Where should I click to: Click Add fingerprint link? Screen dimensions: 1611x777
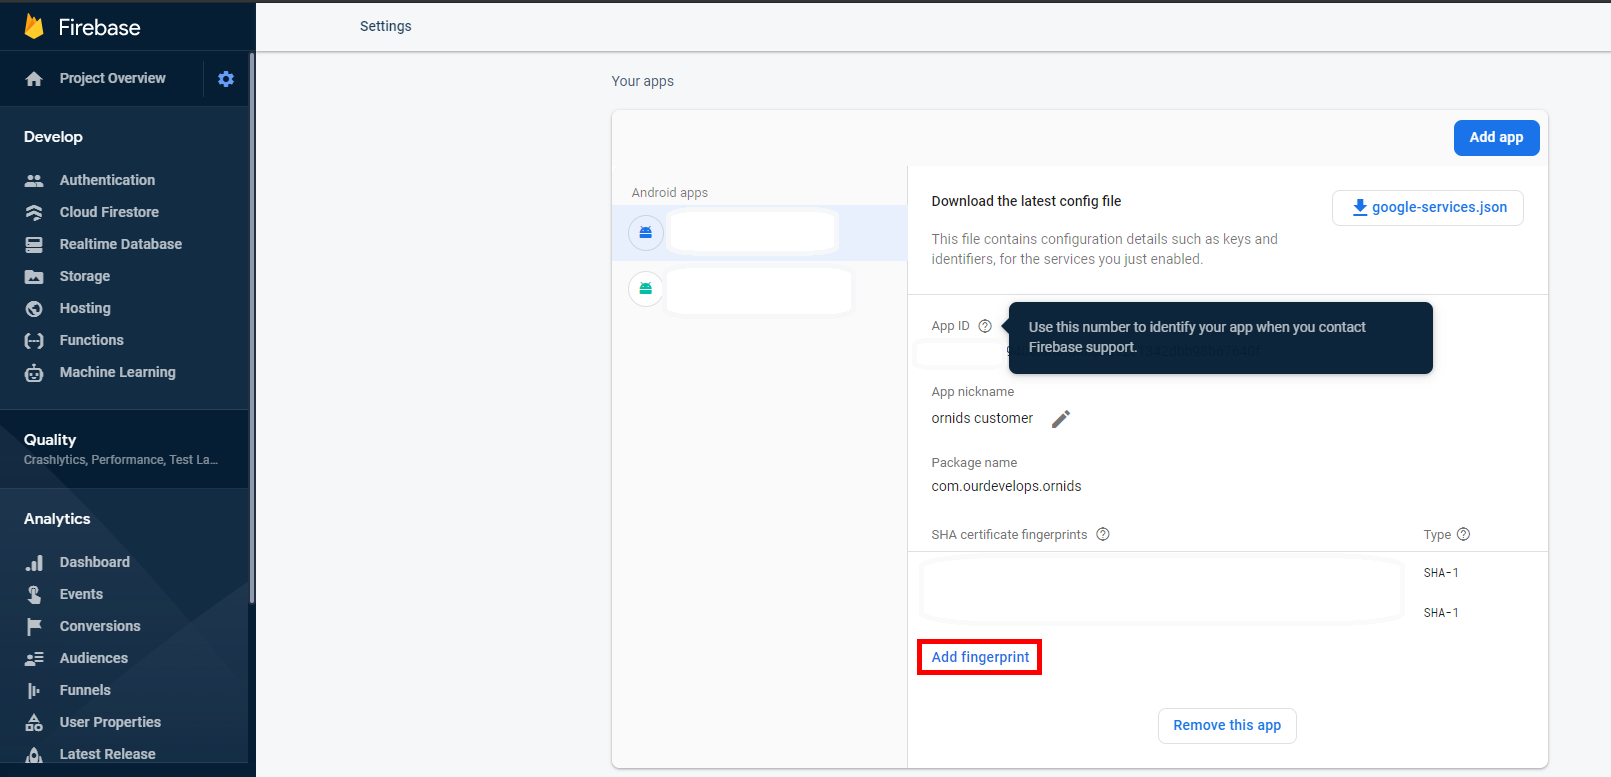[980, 657]
